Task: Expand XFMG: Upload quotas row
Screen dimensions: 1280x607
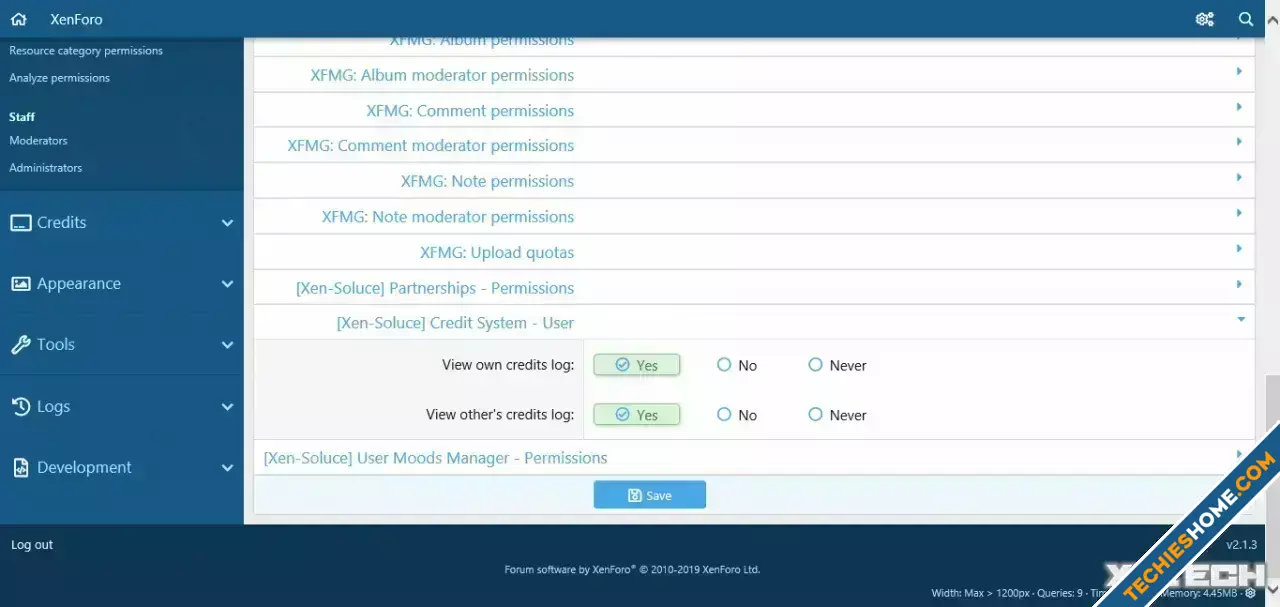Action: tap(754, 252)
